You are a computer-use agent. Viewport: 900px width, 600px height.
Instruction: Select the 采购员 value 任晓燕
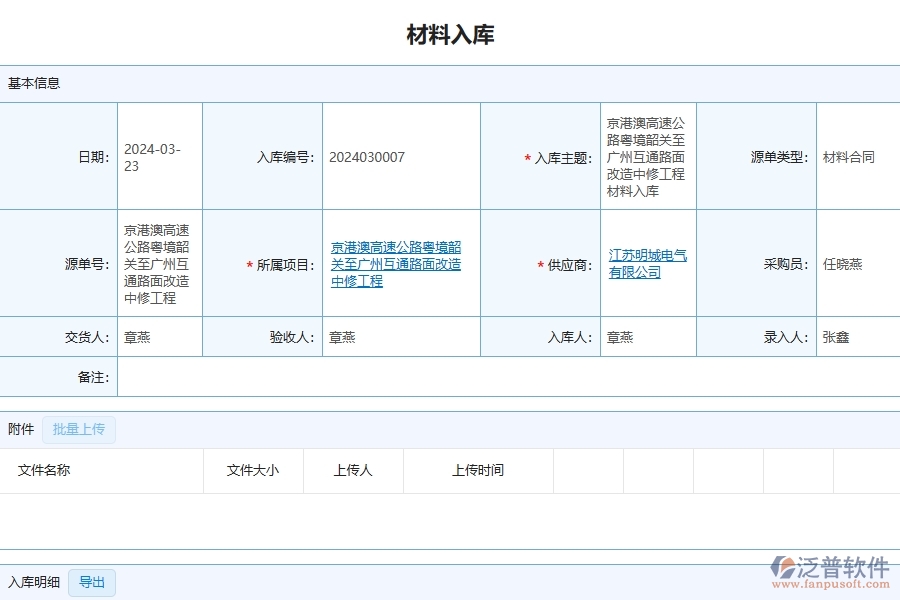point(843,264)
